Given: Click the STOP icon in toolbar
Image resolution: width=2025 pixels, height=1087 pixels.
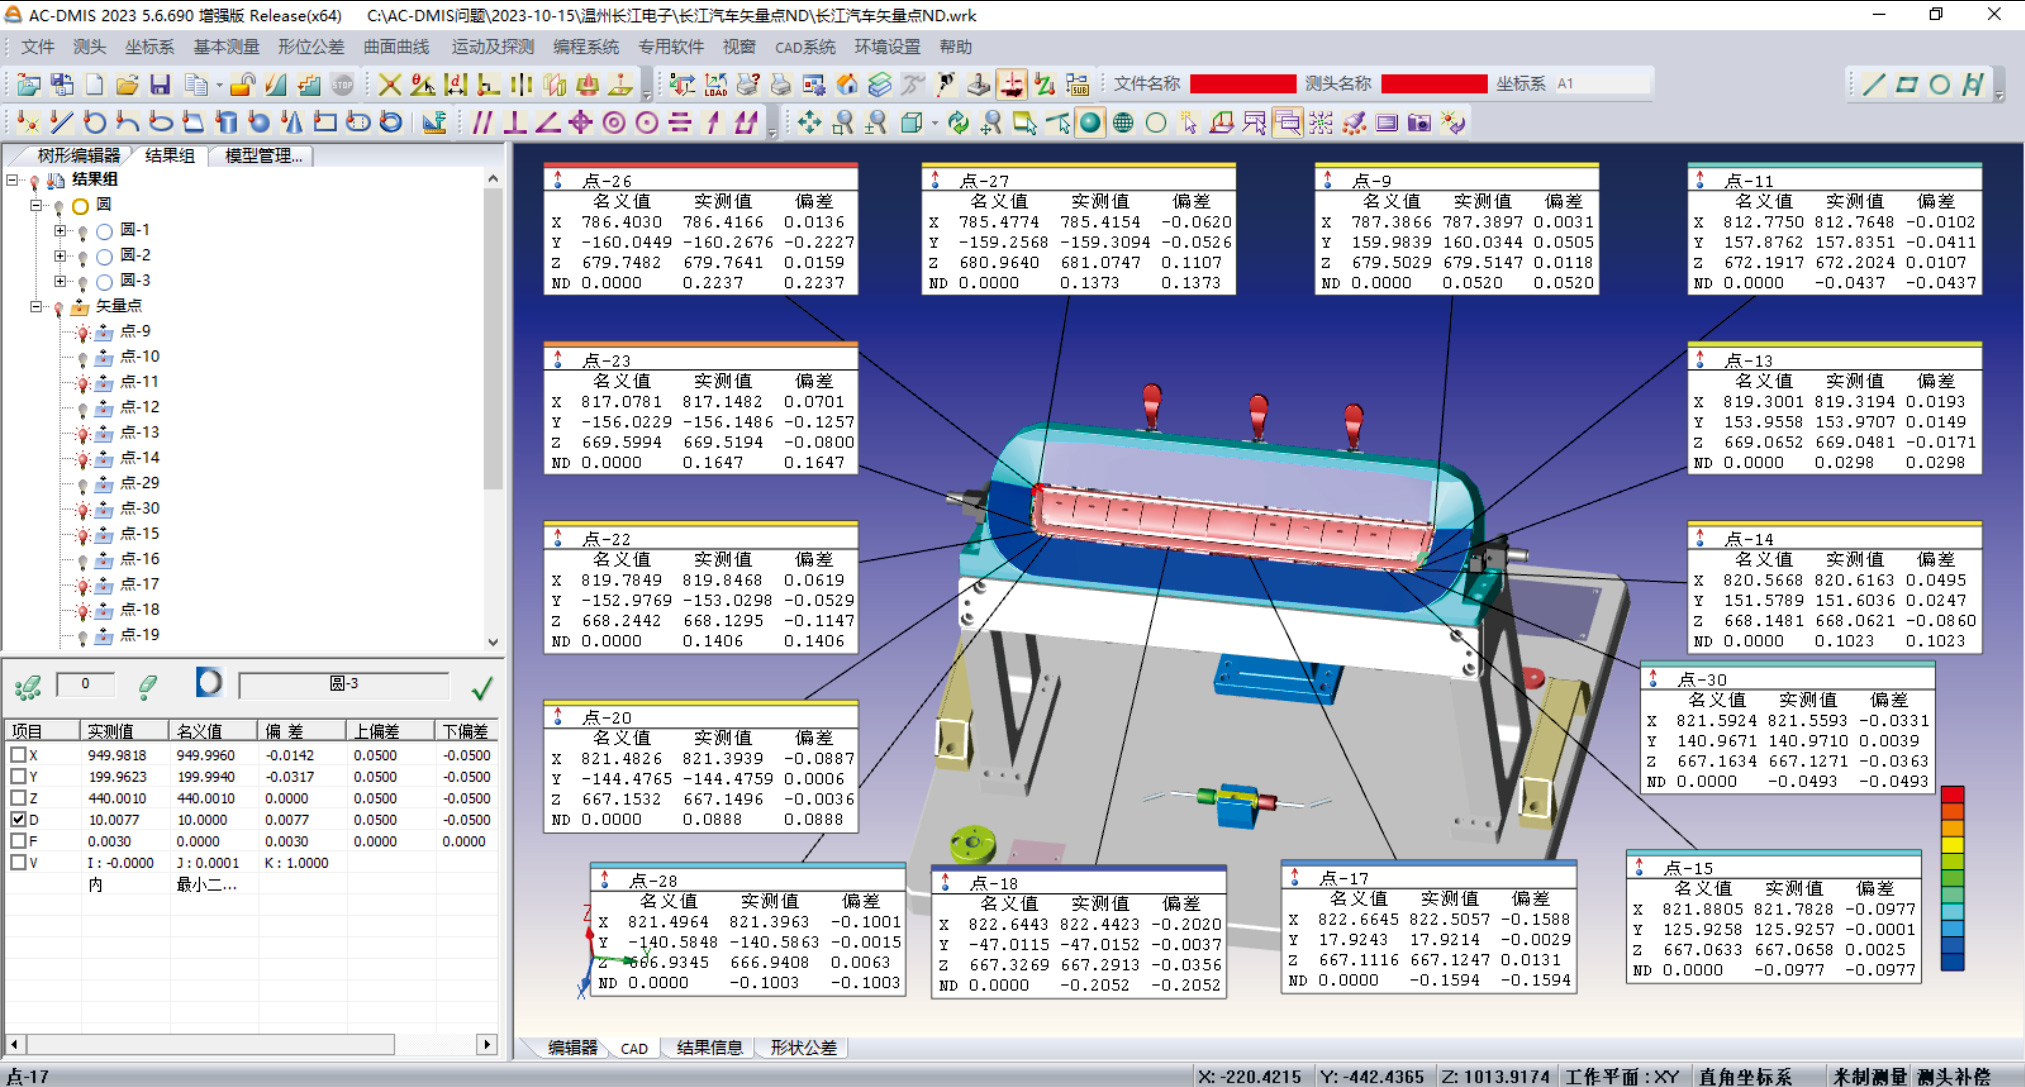Looking at the screenshot, I should (x=343, y=85).
